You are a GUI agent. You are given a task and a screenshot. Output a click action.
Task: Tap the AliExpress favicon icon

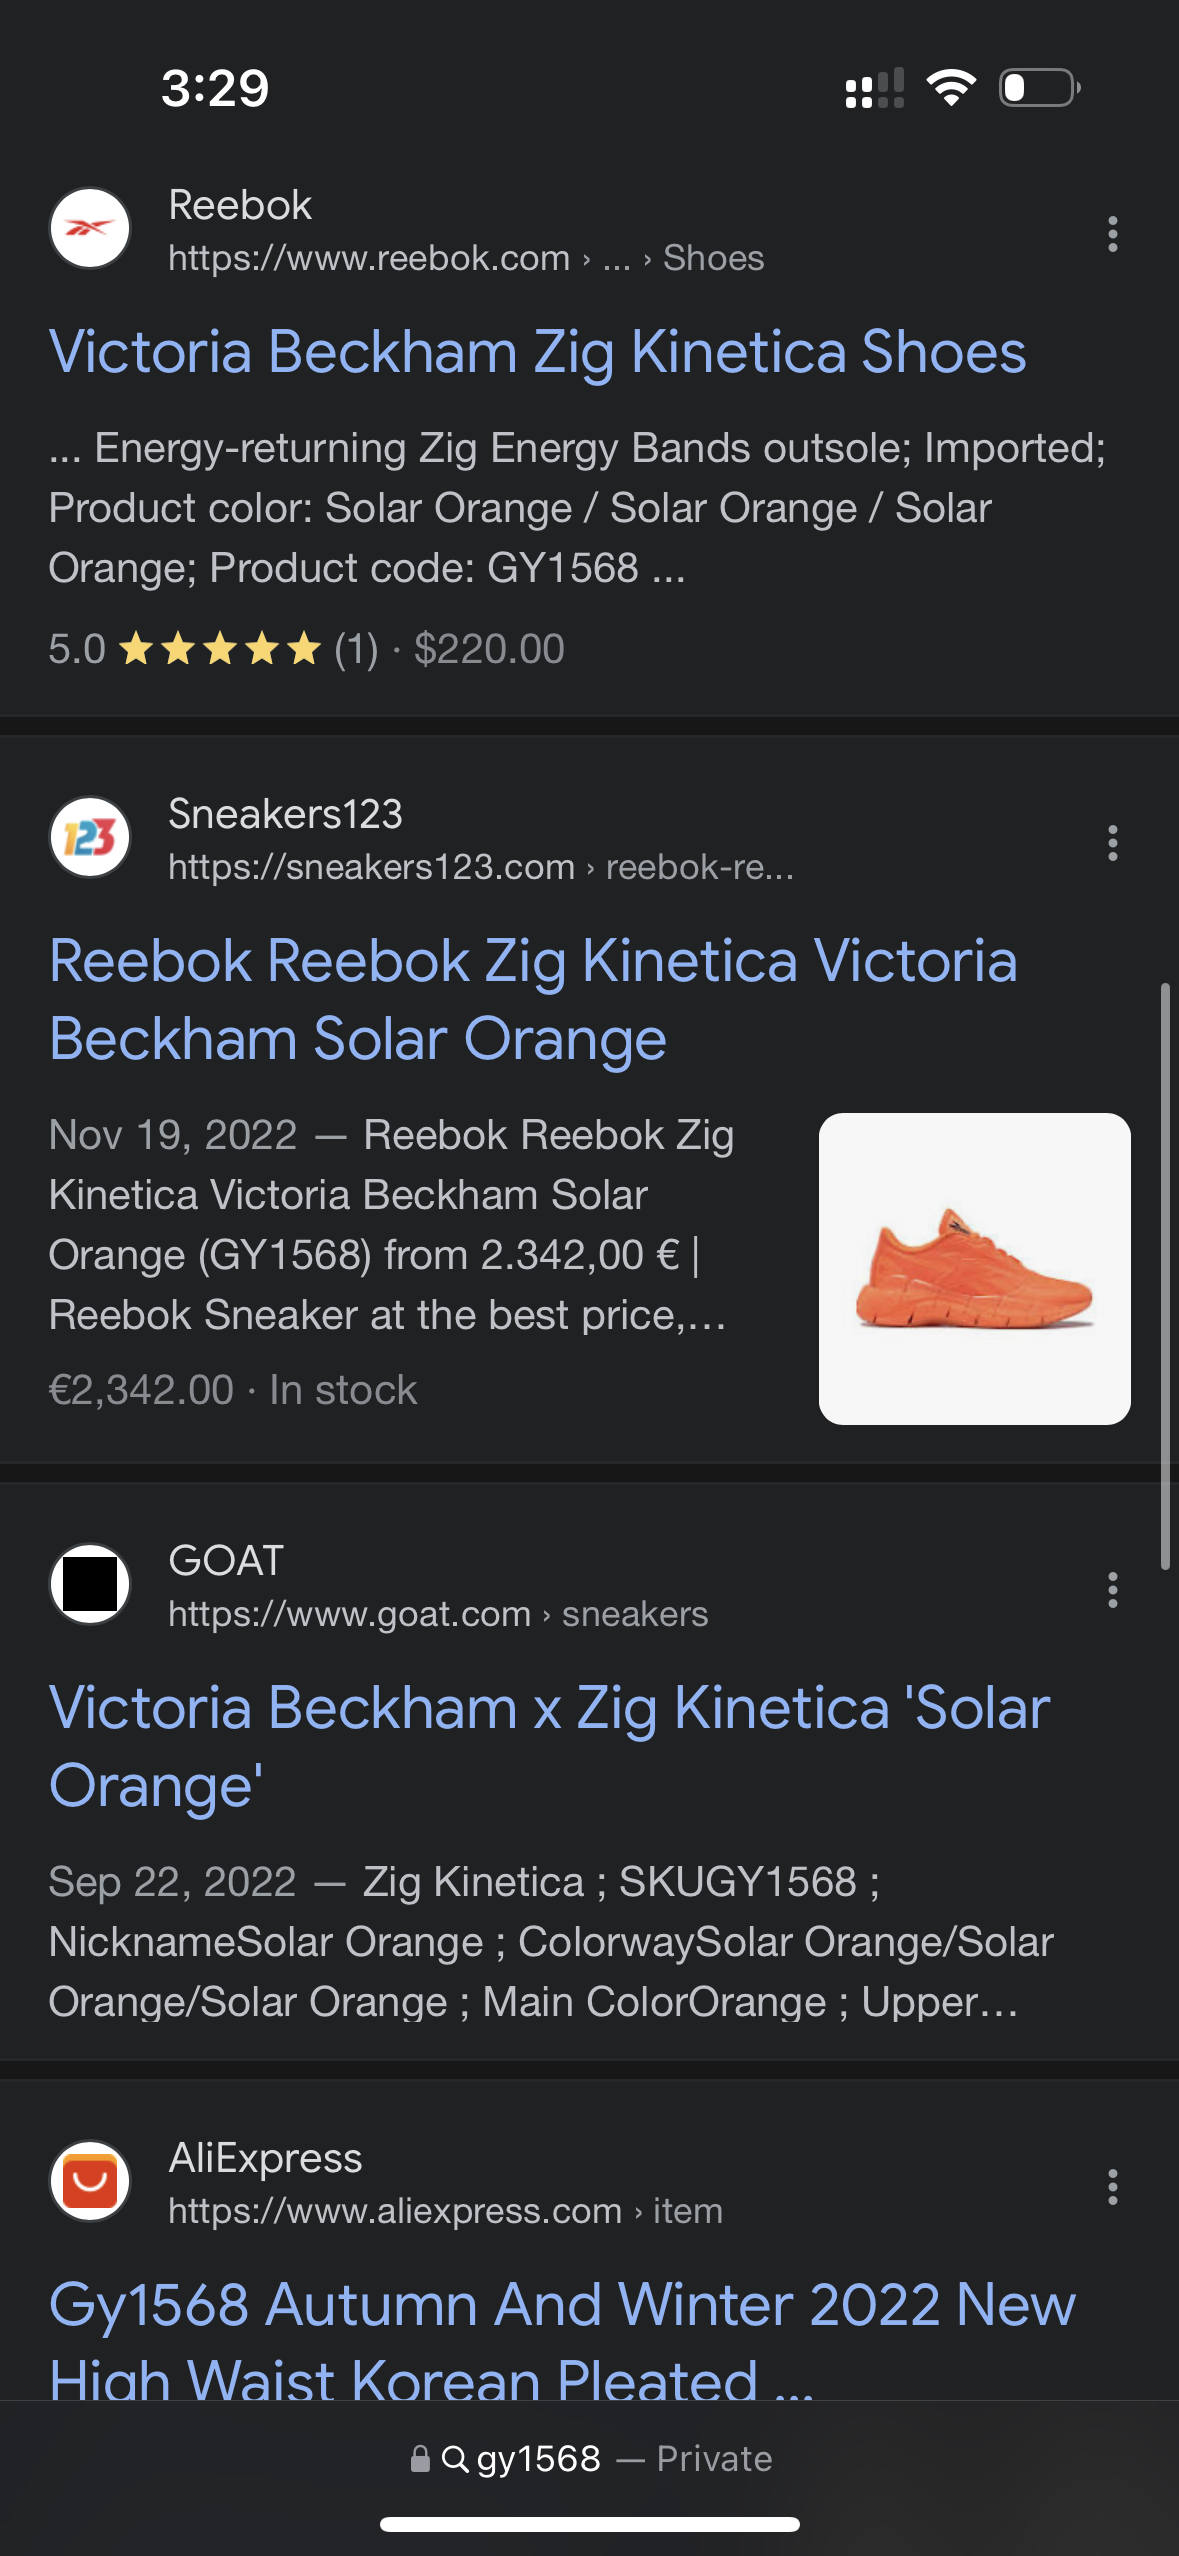[90, 2181]
